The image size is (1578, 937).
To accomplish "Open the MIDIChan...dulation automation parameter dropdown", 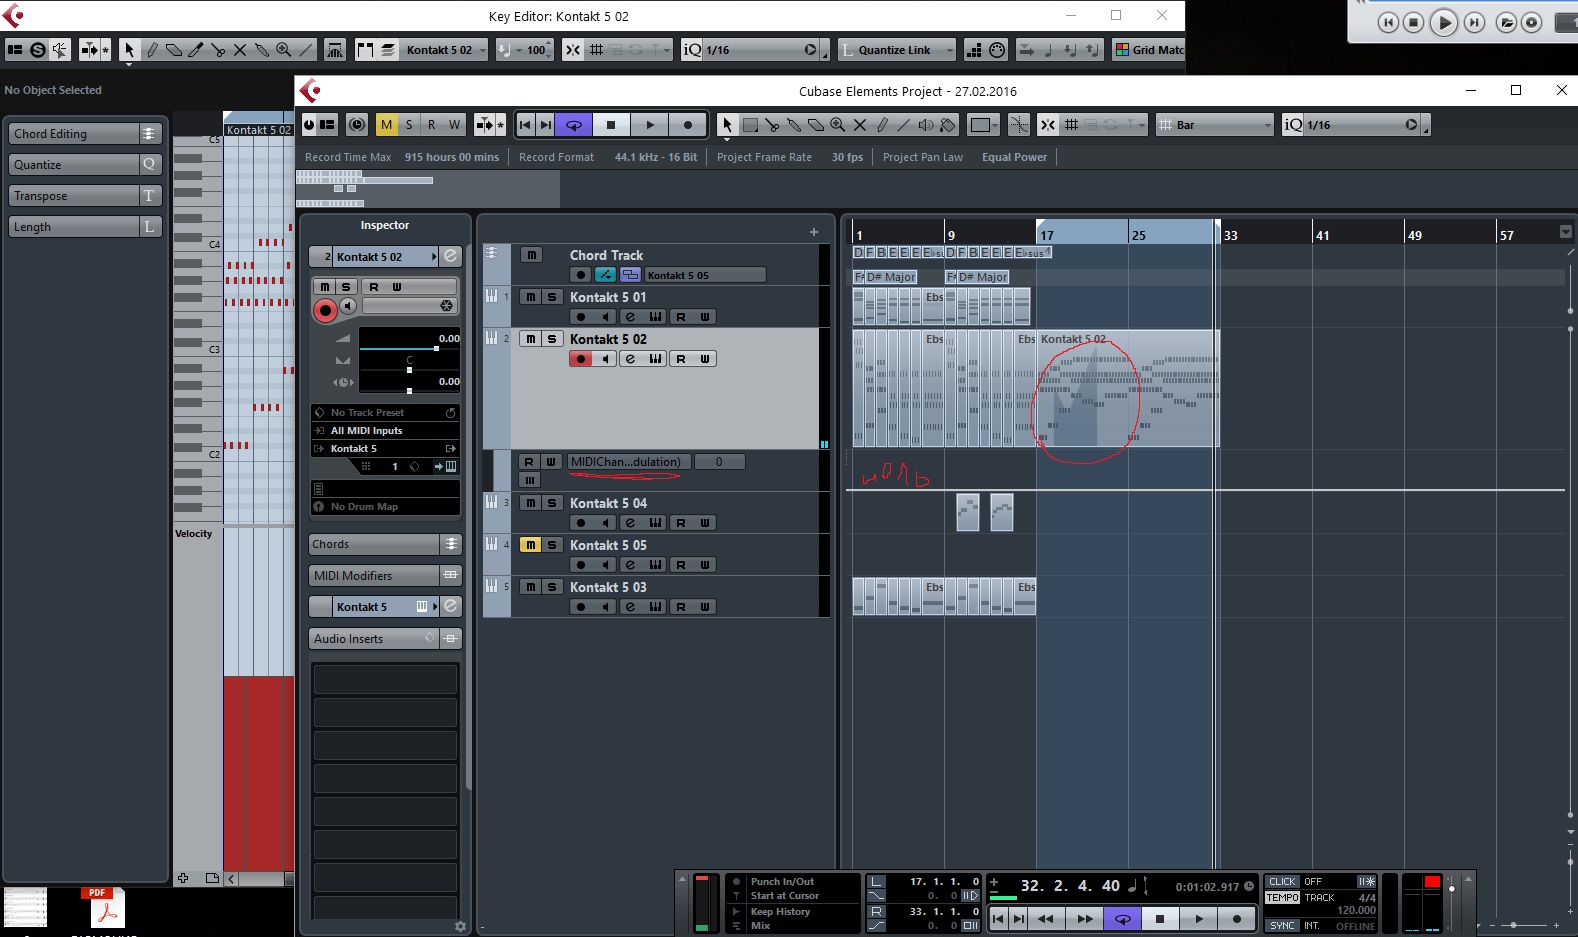I will coord(629,462).
